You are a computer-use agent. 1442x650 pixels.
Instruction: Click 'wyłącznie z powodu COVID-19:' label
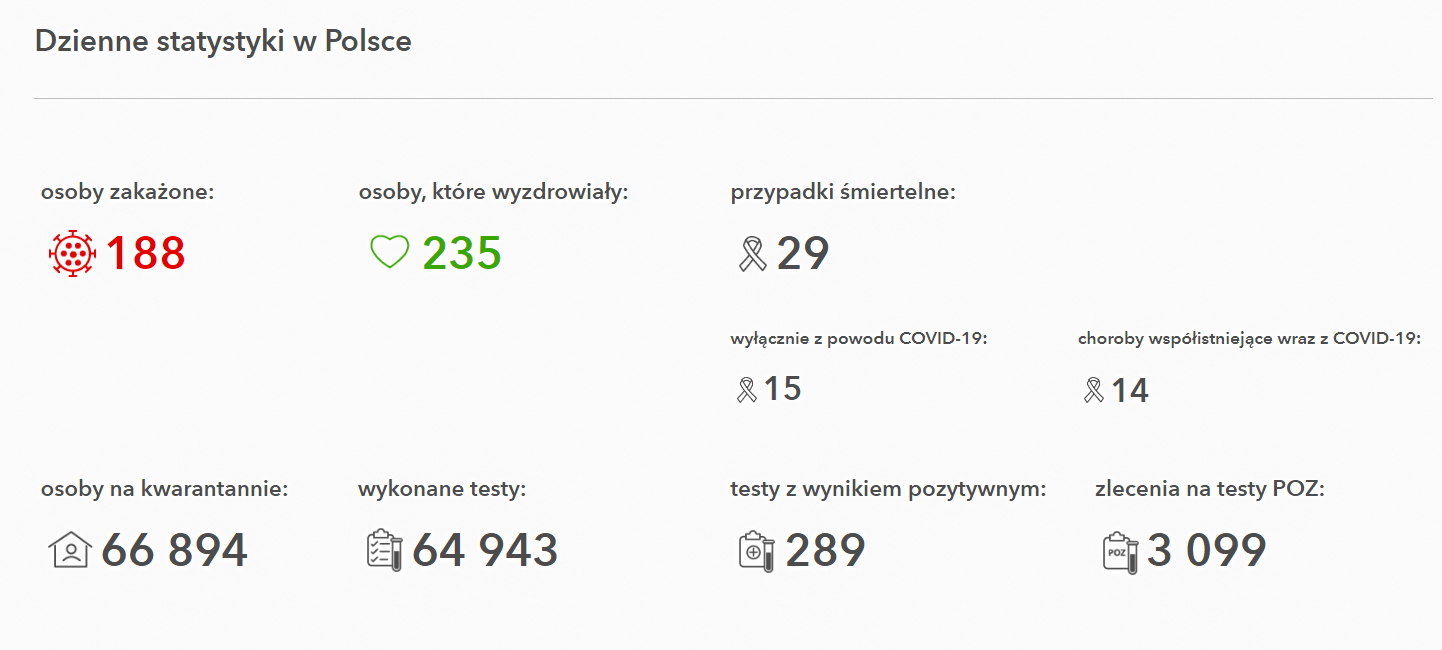click(859, 338)
